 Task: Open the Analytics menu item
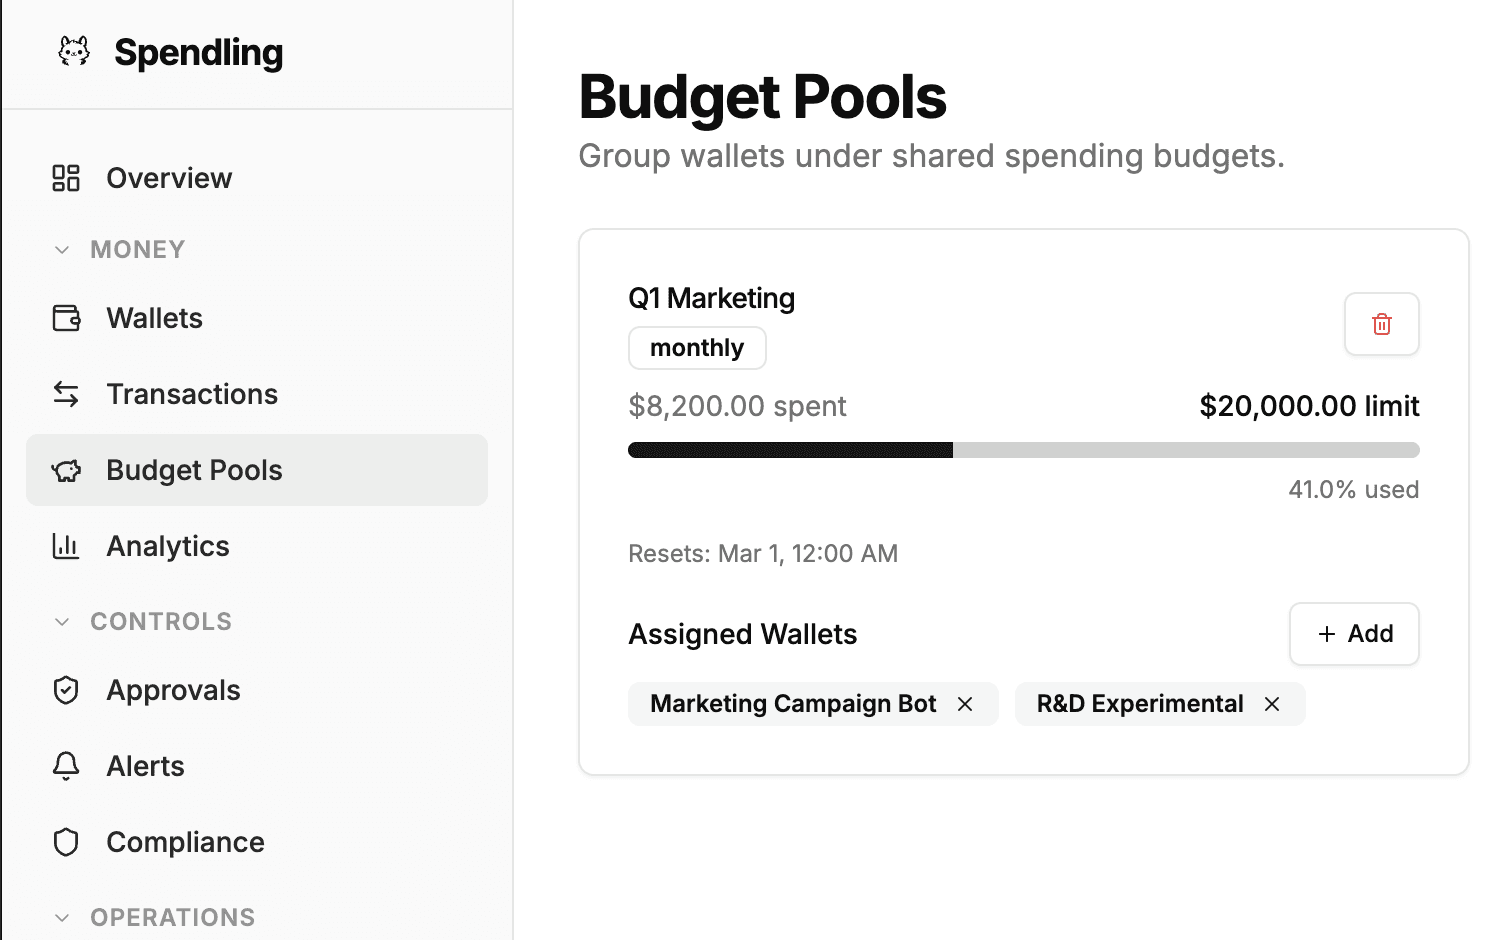pos(168,546)
